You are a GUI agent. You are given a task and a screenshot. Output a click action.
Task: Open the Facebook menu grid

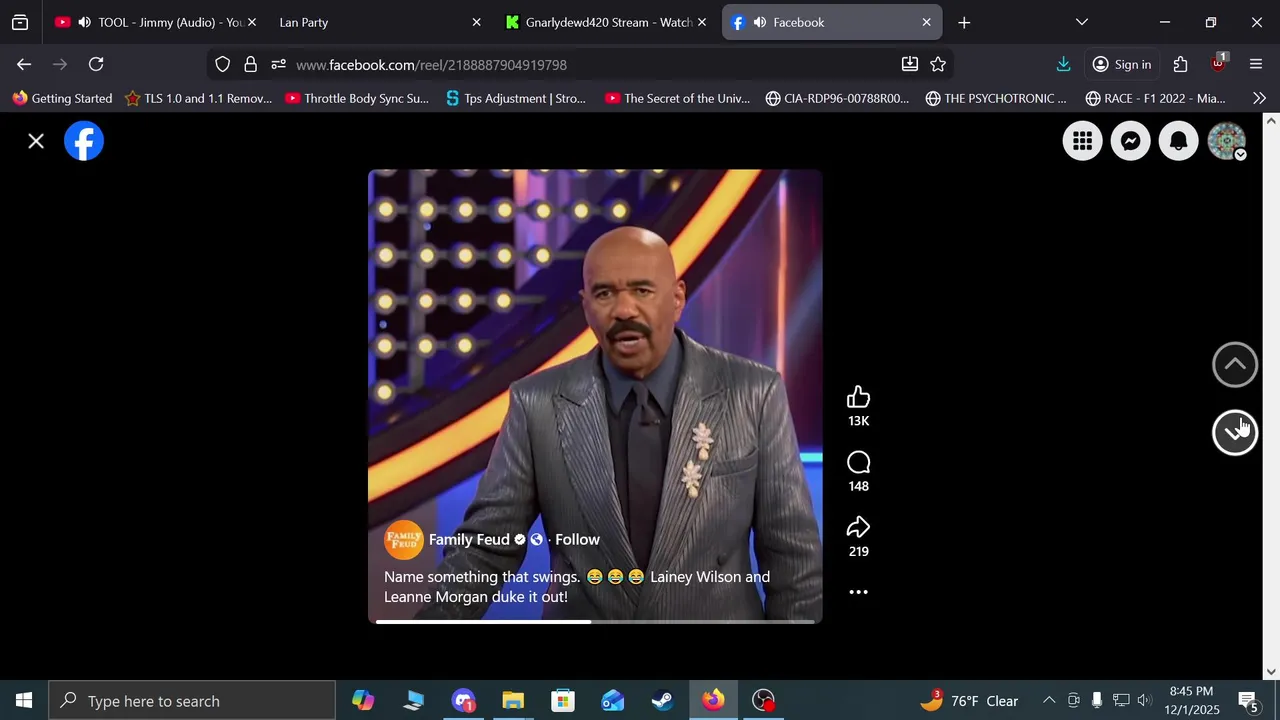coord(1082,141)
